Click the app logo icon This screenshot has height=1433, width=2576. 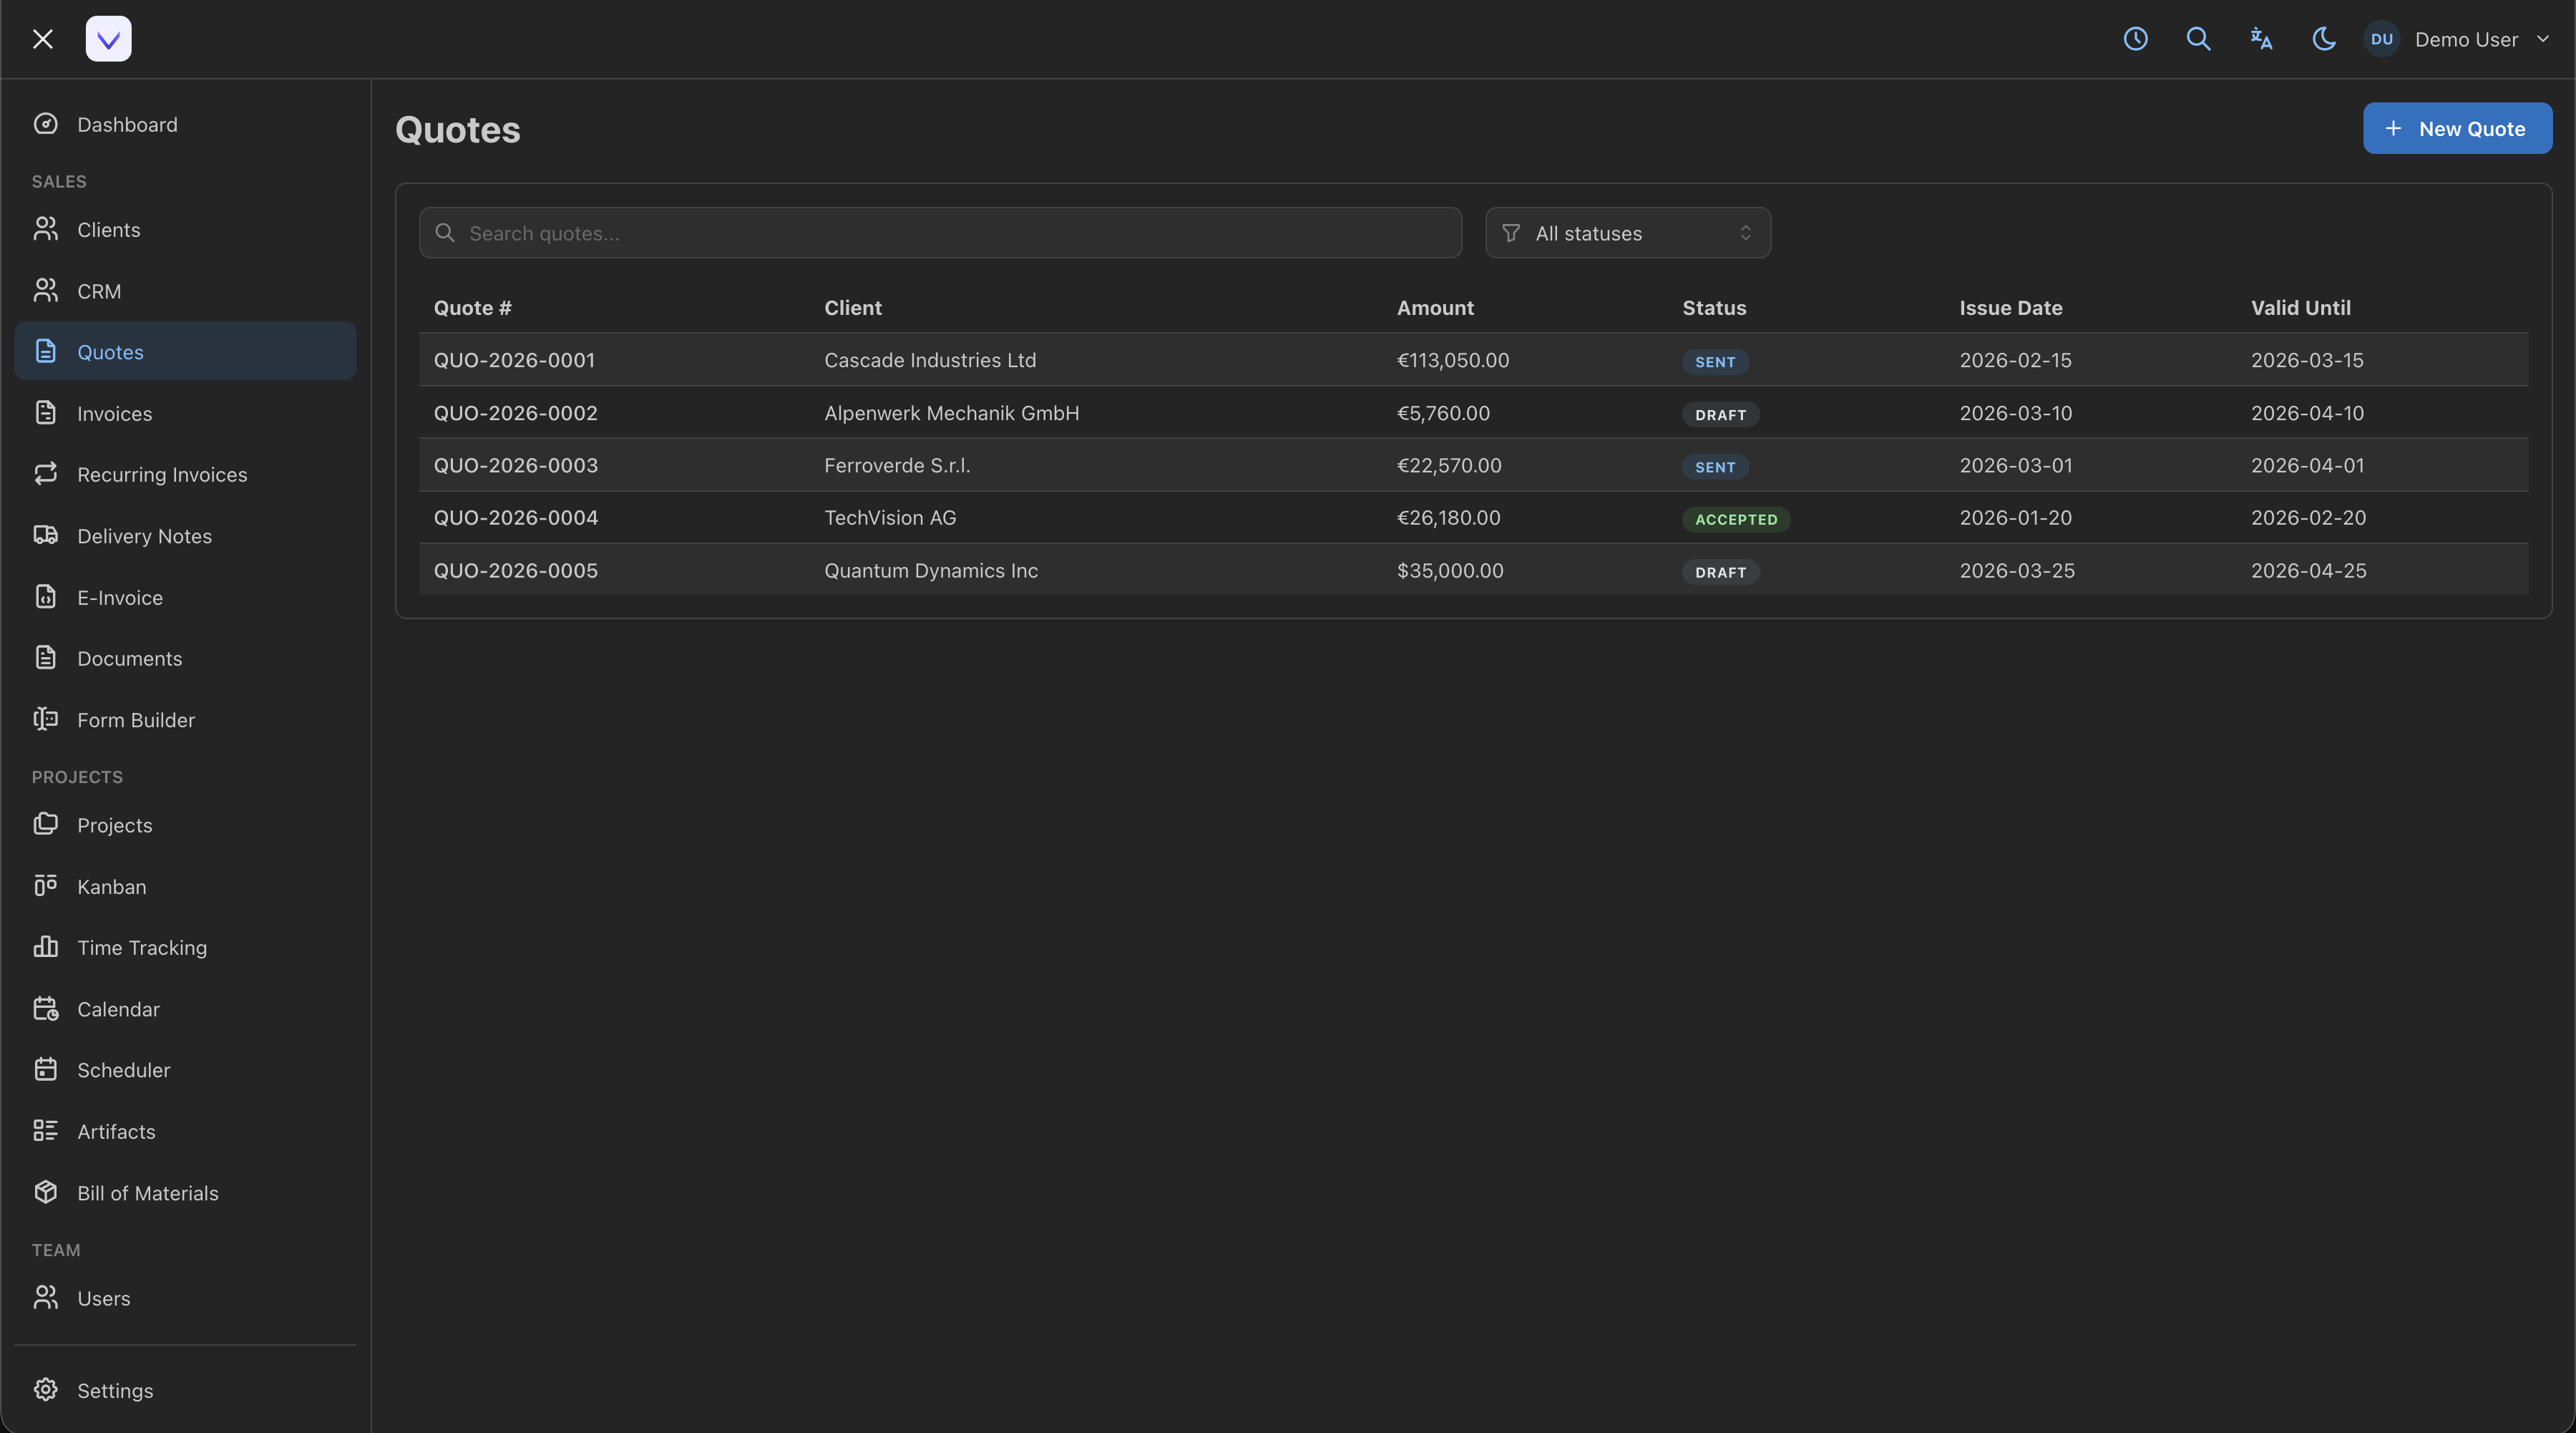point(108,39)
